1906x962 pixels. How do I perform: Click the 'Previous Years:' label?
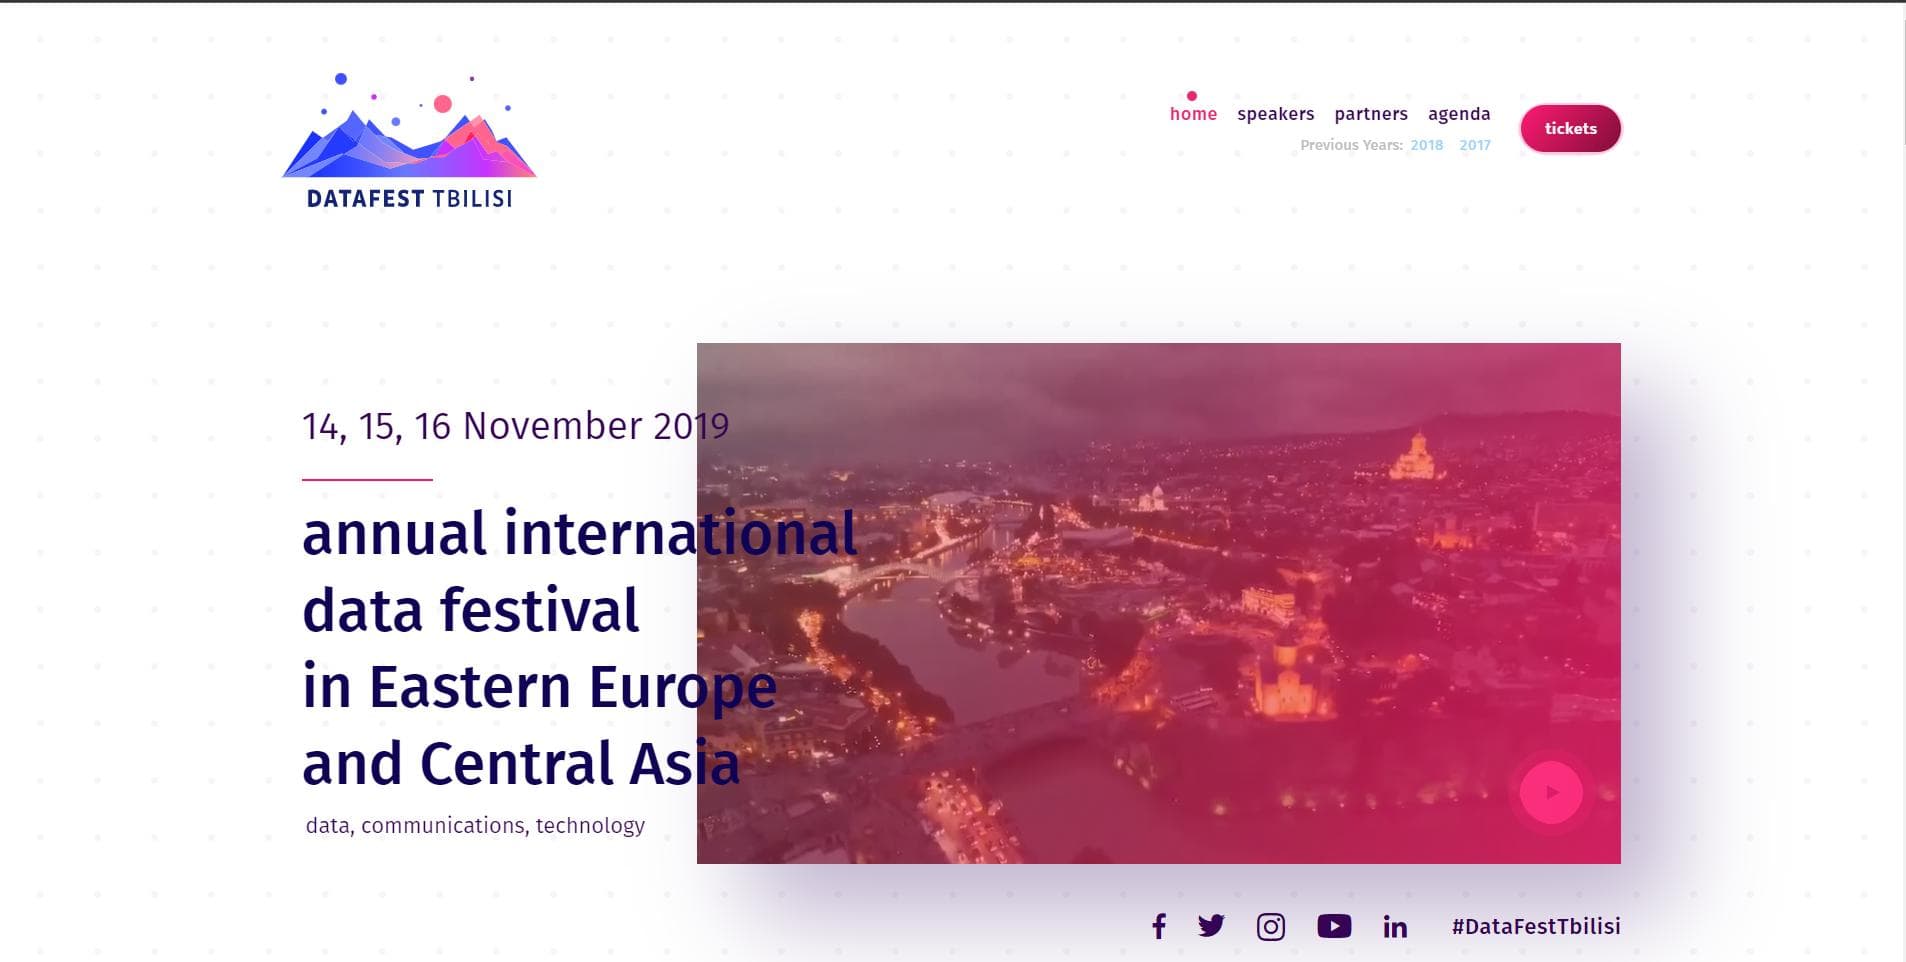[1351, 145]
